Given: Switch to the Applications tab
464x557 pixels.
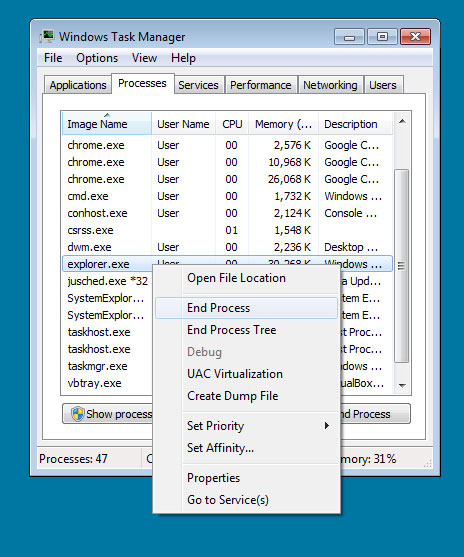Looking at the screenshot, I should tap(77, 85).
